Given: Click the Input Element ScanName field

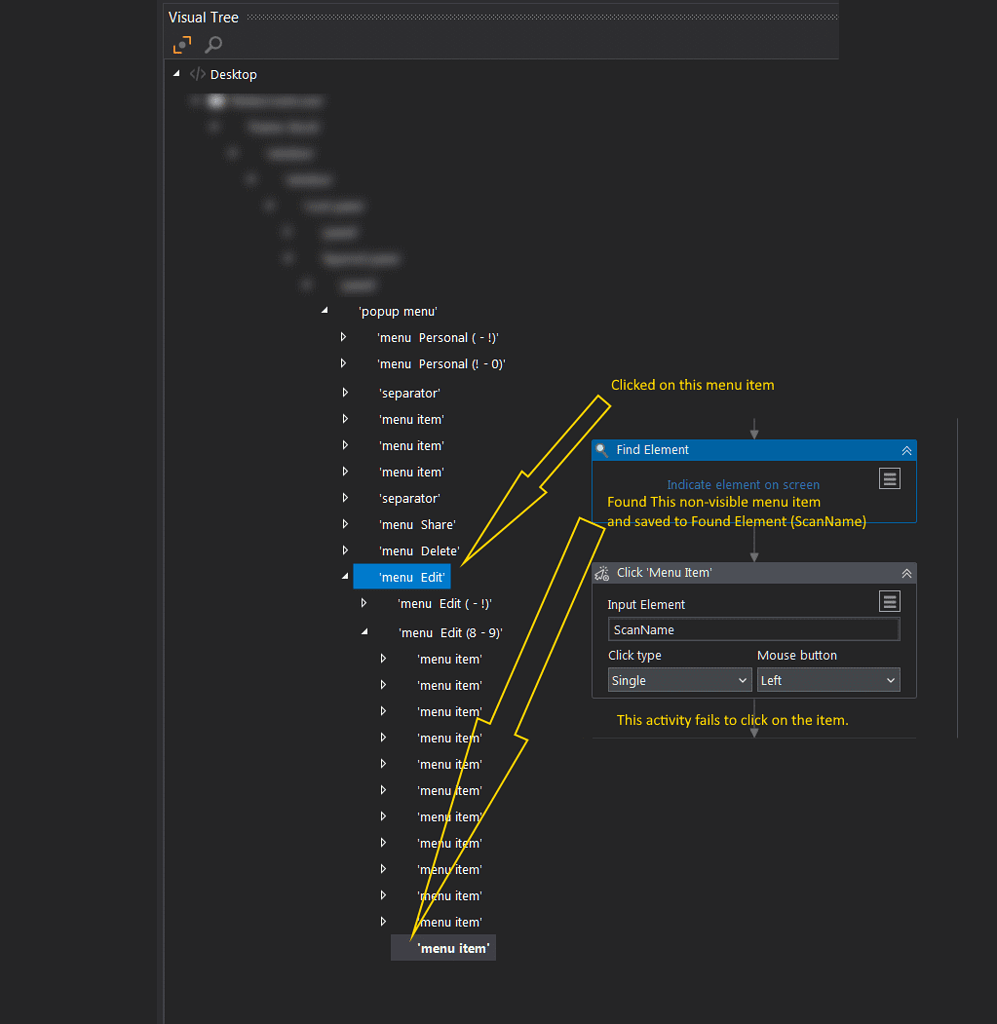Looking at the screenshot, I should pyautogui.click(x=753, y=630).
